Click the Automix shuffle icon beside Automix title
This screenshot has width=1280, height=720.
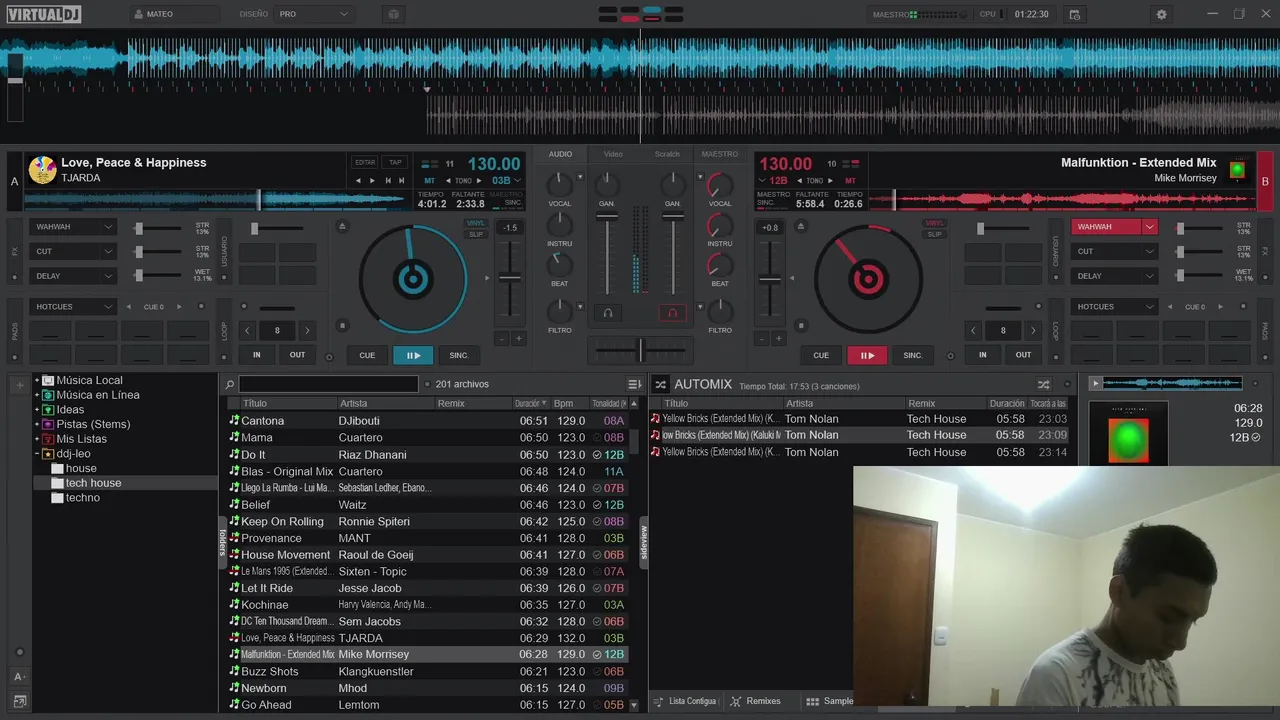[x=660, y=384]
